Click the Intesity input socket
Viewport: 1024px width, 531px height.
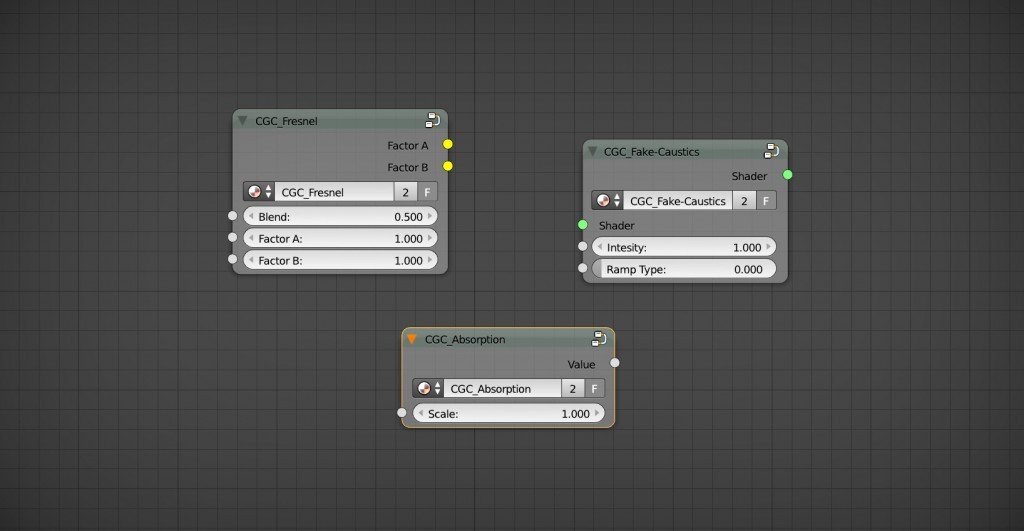tap(583, 246)
